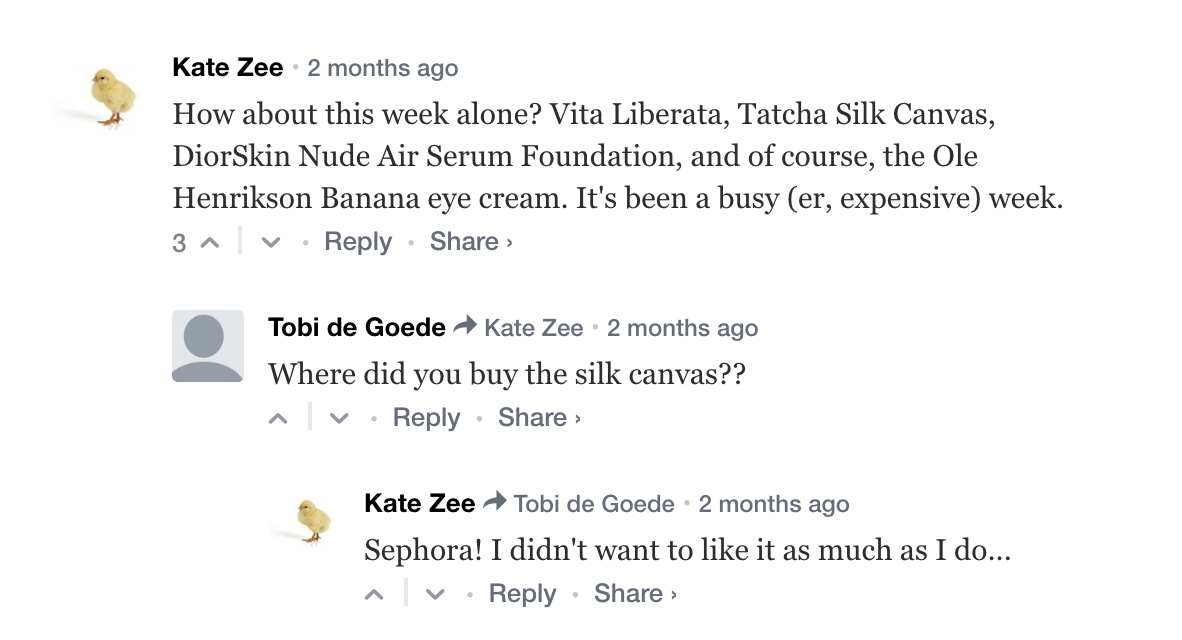Upvote Kate Zee's Sephora reply

[x=375, y=595]
